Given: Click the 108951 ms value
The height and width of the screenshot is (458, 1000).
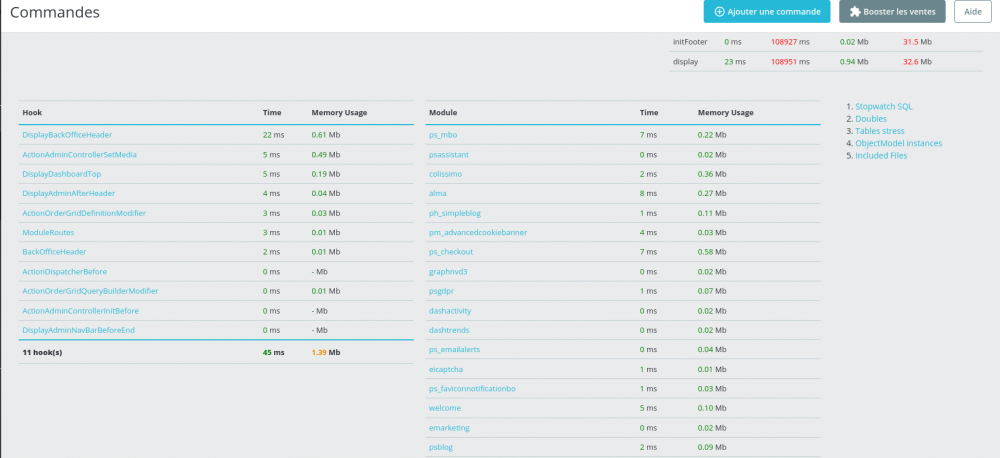Looking at the screenshot, I should (x=790, y=62).
